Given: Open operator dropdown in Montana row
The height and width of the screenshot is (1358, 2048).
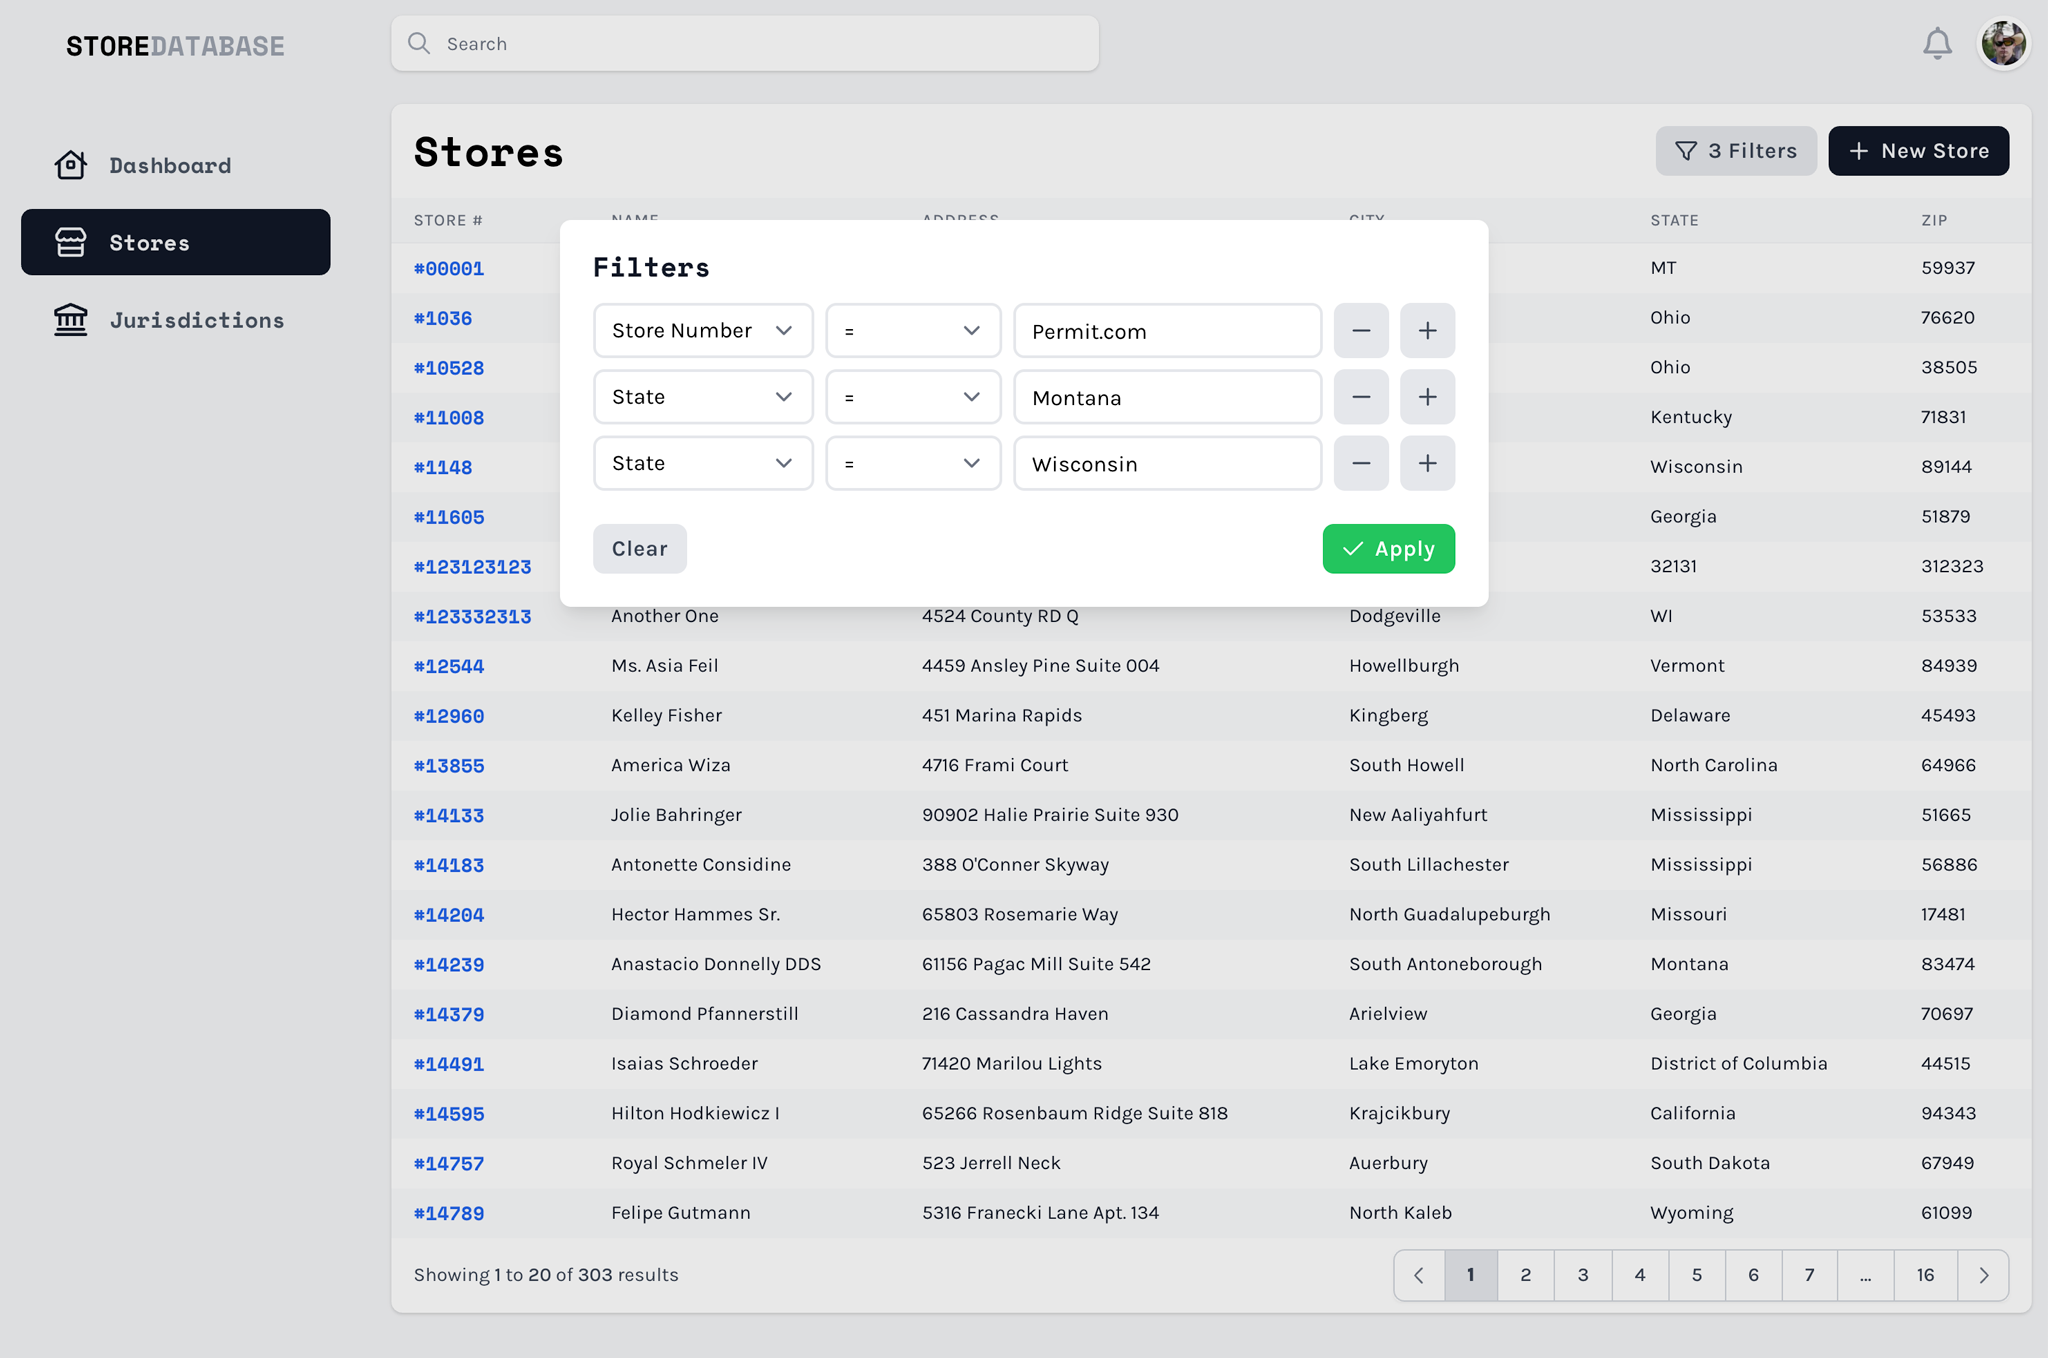Looking at the screenshot, I should click(913, 397).
